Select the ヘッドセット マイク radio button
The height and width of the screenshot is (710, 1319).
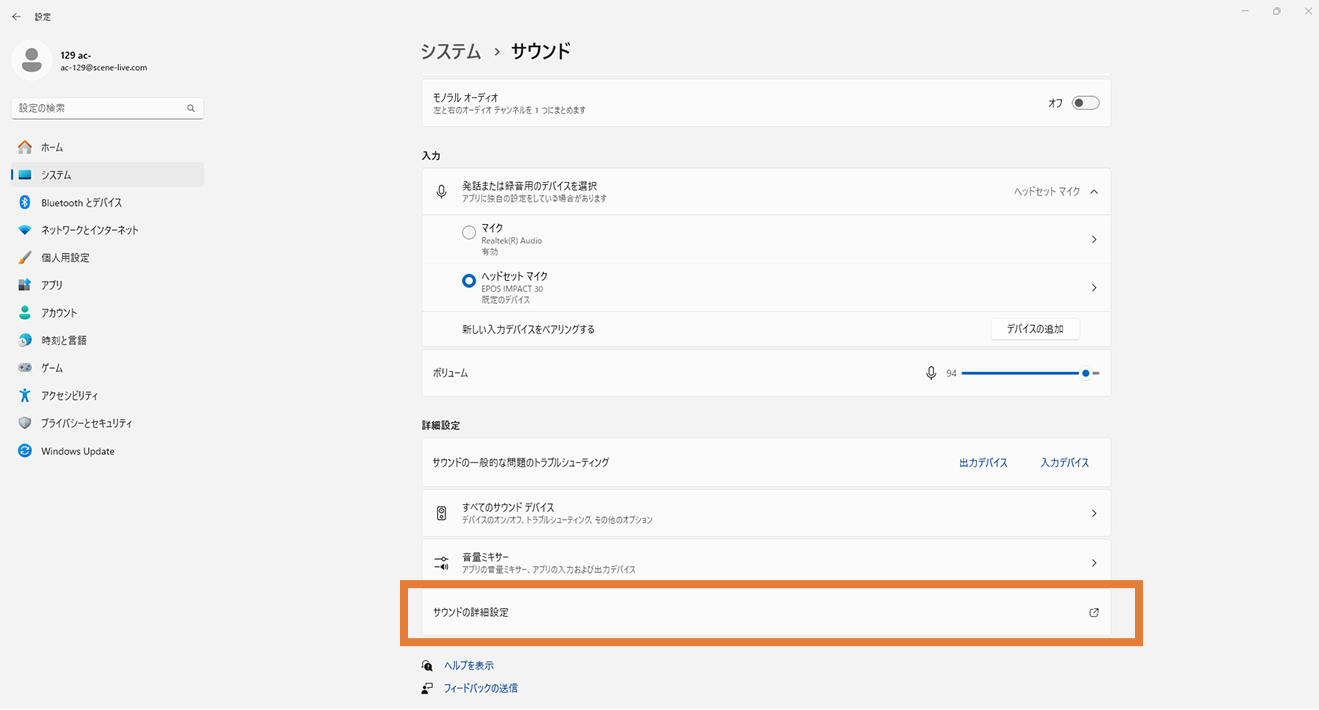coord(469,281)
